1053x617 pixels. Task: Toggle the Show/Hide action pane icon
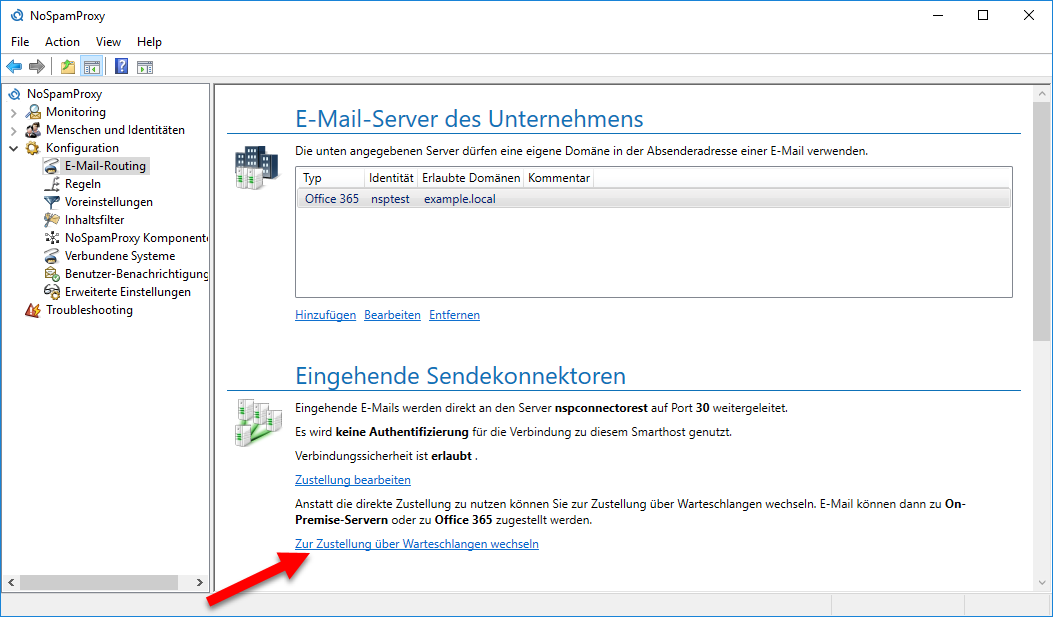(x=144, y=66)
